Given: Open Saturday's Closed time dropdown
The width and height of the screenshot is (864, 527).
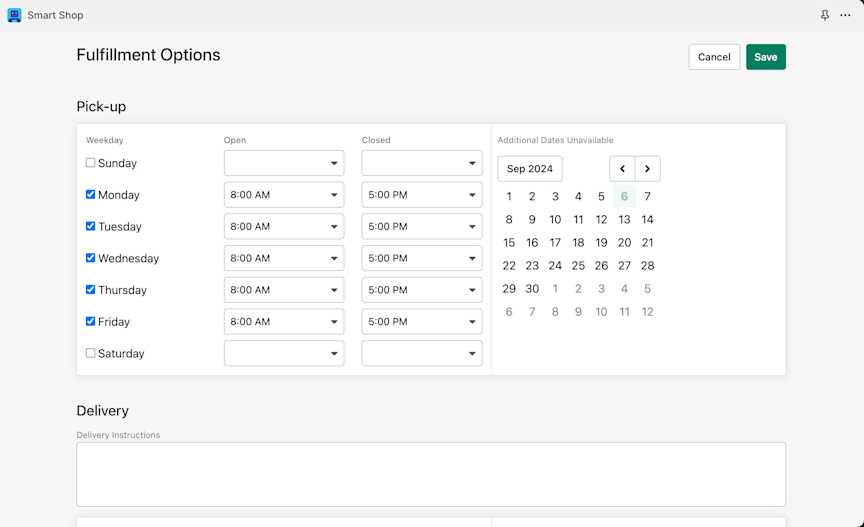Looking at the screenshot, I should click(422, 353).
